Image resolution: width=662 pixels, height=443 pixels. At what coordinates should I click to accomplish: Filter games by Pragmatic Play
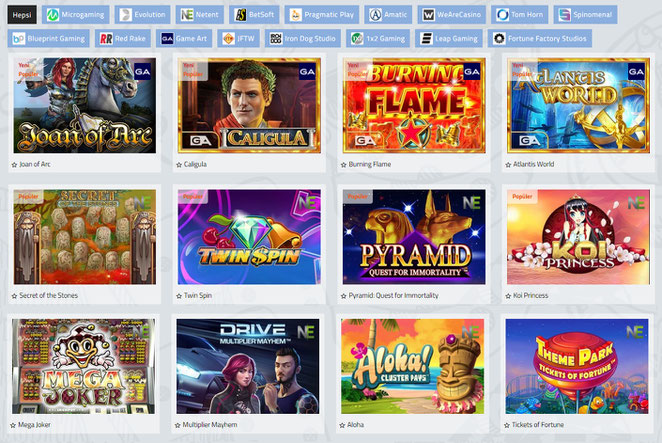click(x=322, y=15)
